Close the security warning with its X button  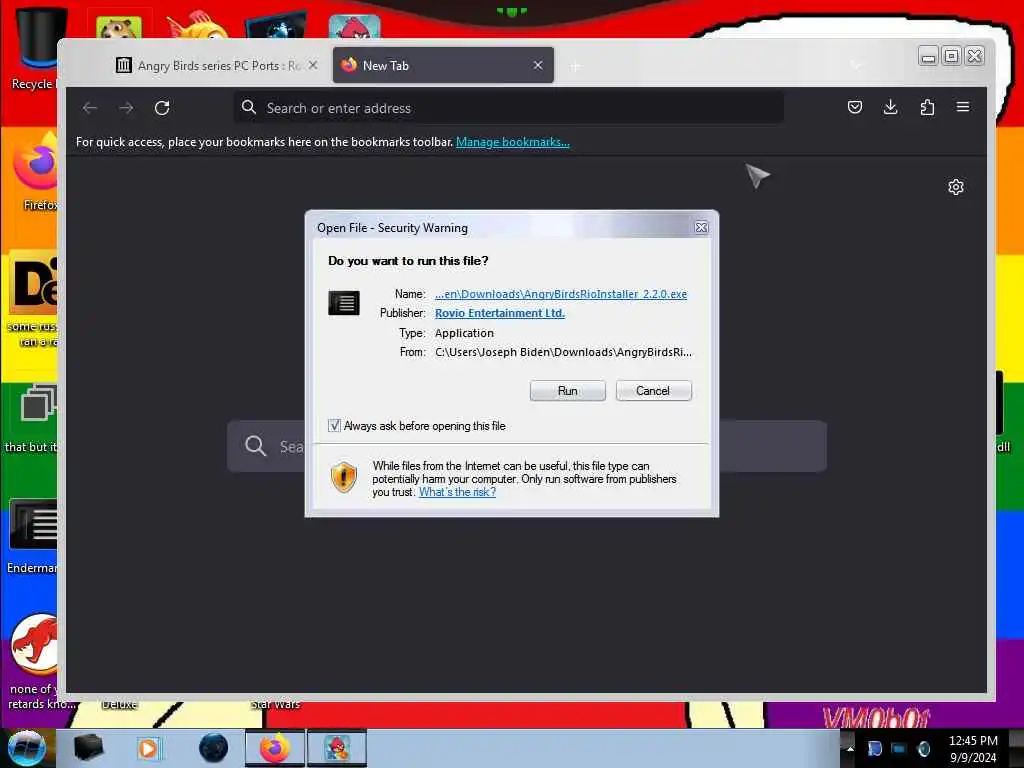701,227
